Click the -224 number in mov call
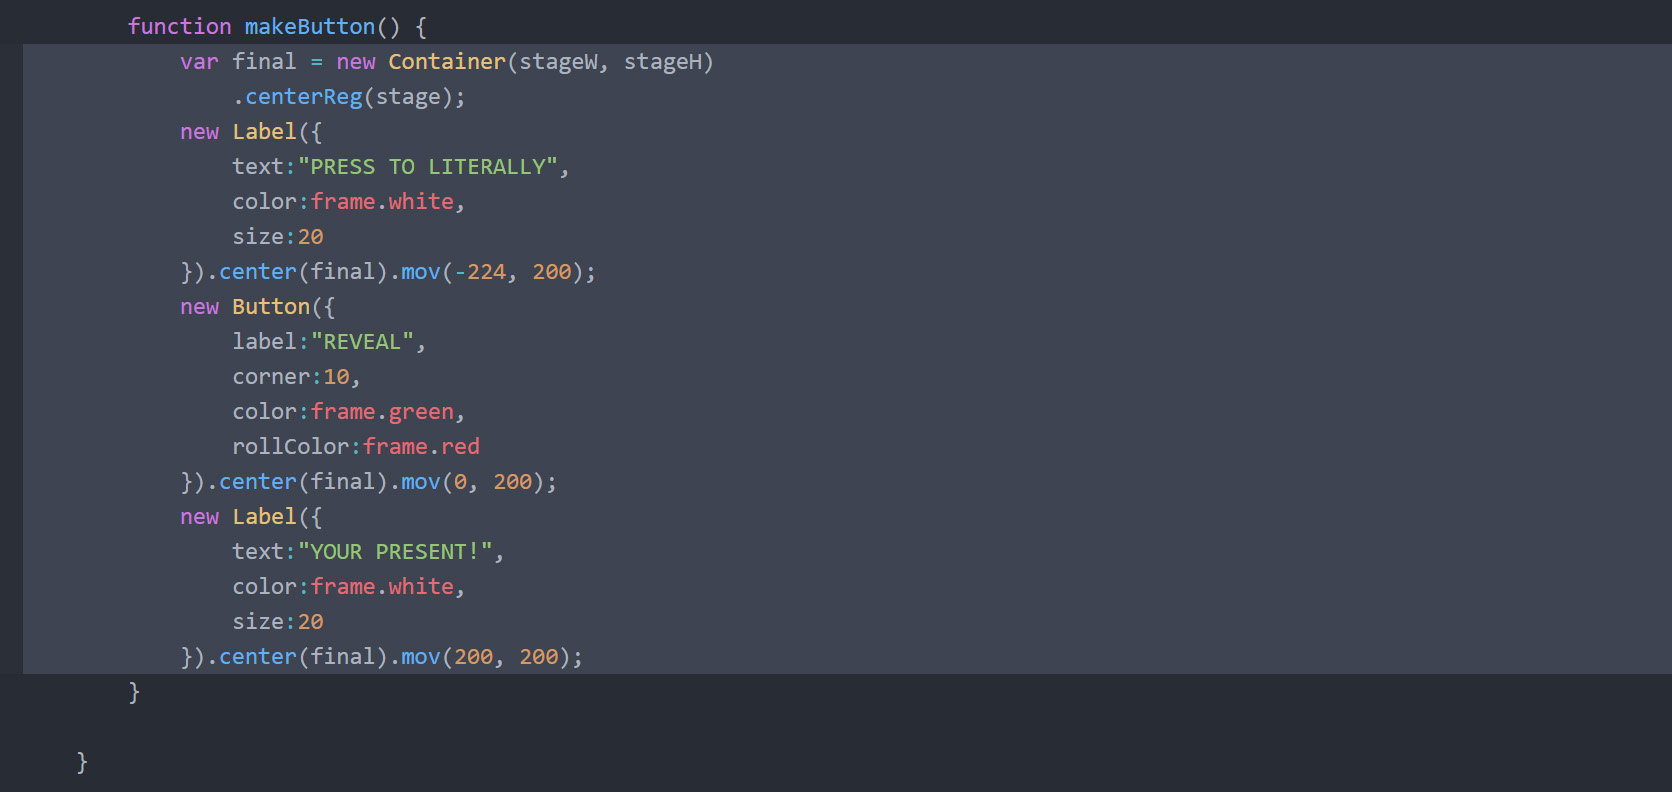1672x792 pixels. (x=480, y=272)
